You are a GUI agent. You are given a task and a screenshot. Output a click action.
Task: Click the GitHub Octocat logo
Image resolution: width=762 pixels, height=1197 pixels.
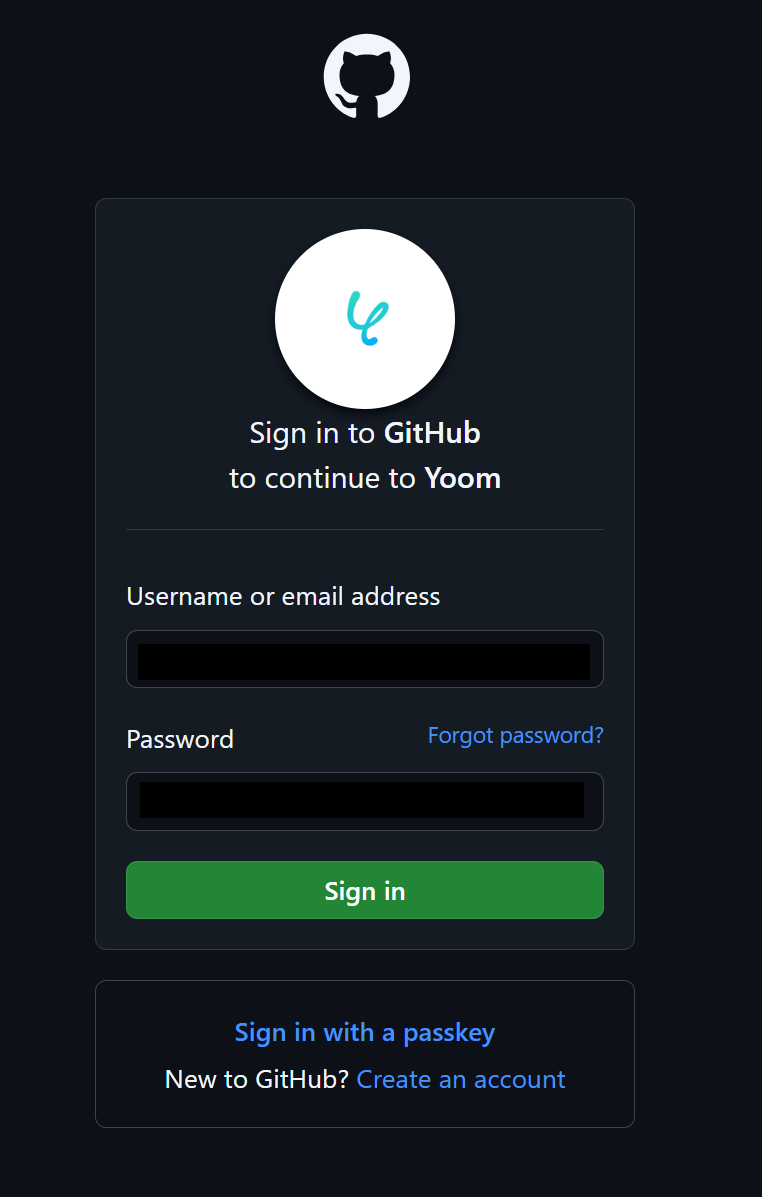click(366, 76)
